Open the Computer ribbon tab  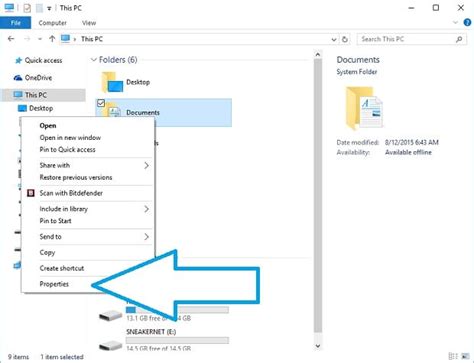[x=52, y=23]
